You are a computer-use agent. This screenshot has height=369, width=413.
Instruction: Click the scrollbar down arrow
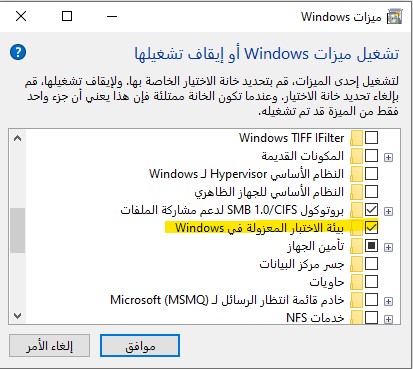tap(17, 315)
